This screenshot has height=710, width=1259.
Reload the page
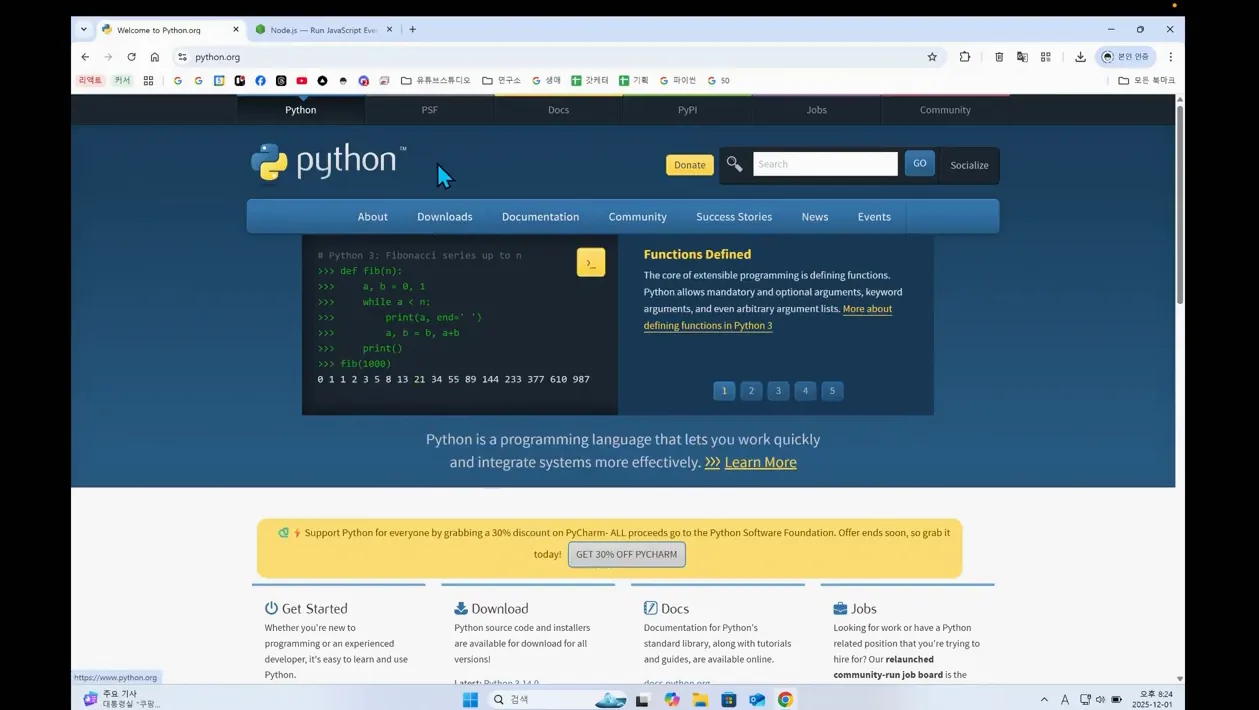click(x=131, y=57)
